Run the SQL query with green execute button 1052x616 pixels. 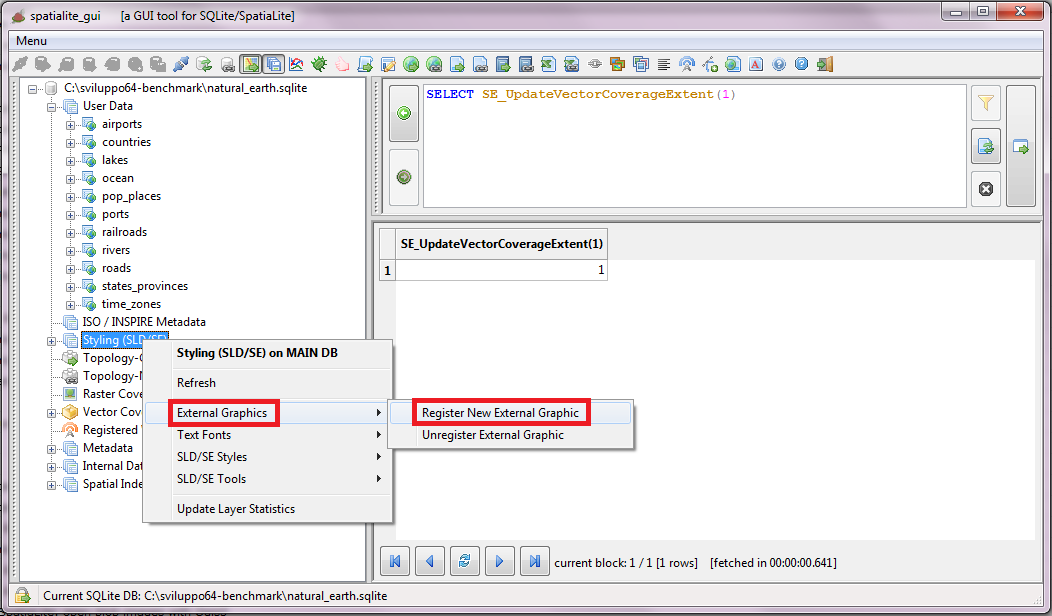click(404, 113)
